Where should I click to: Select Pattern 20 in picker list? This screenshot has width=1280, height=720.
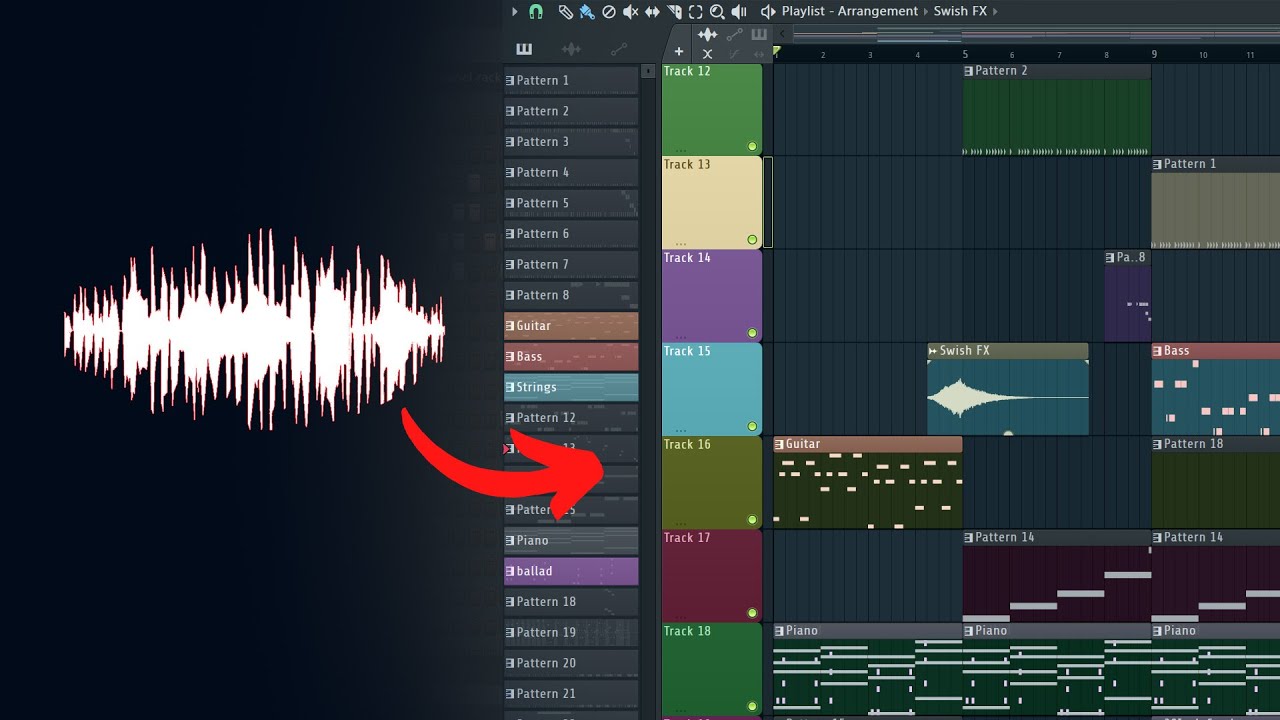point(571,663)
